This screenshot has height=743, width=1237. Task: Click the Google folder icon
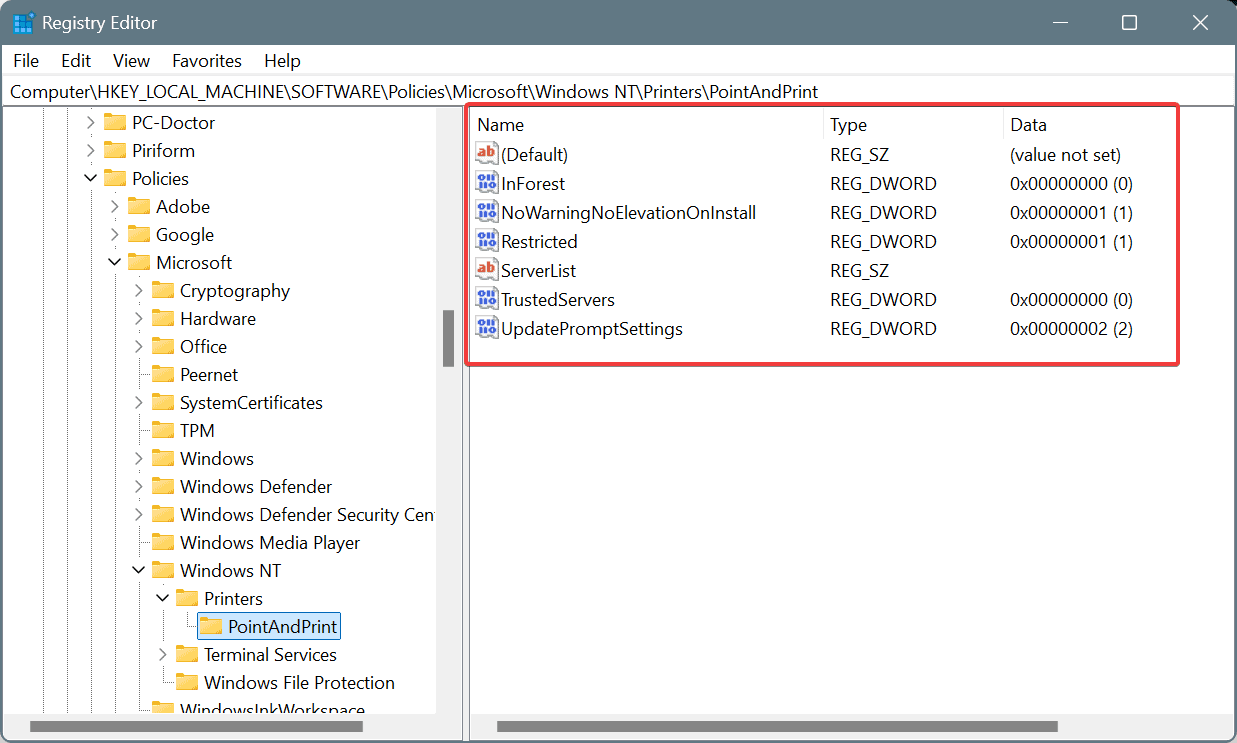pyautogui.click(x=139, y=235)
